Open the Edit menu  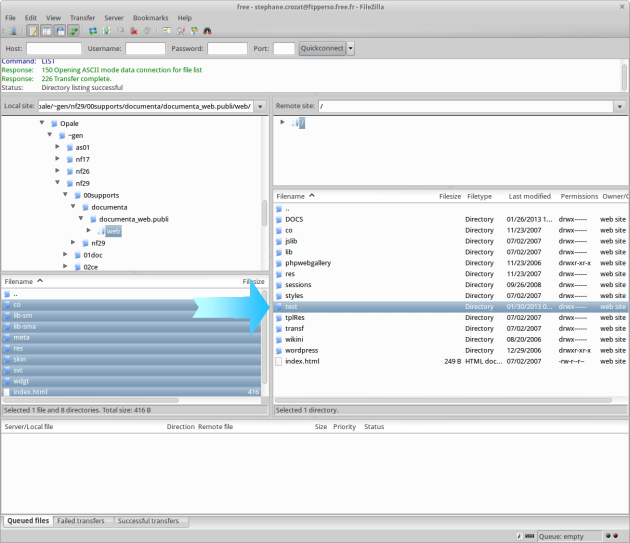[31, 18]
